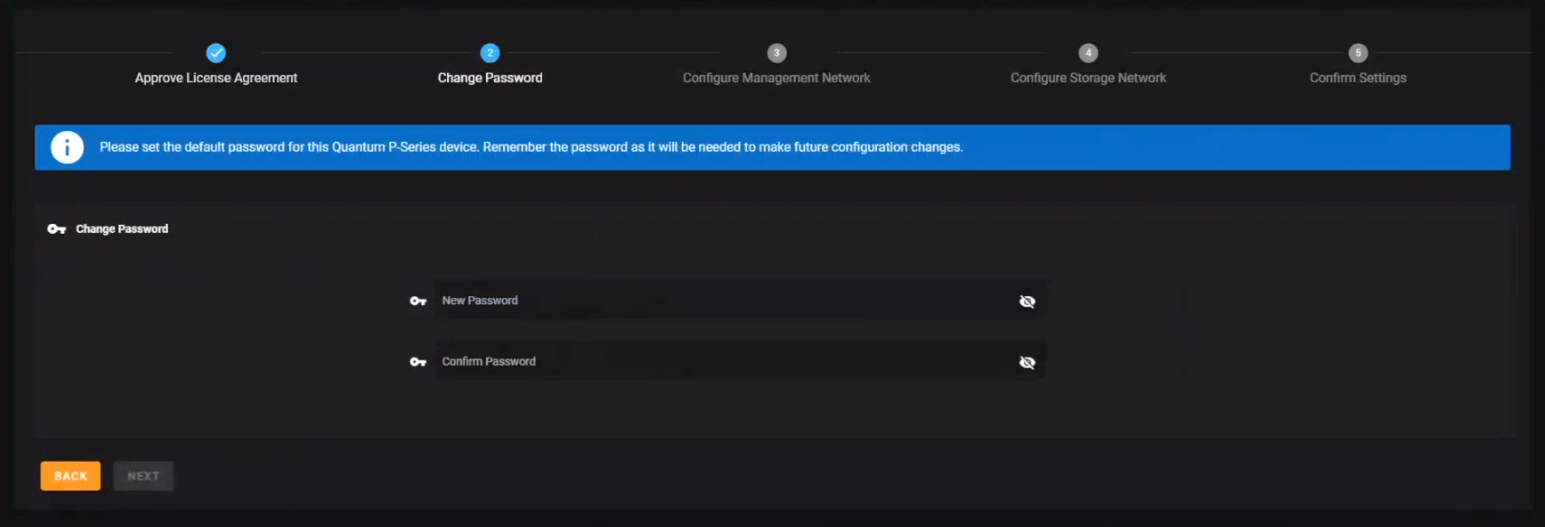Click the info icon in blue banner
The image size is (1545, 527).
point(67,148)
